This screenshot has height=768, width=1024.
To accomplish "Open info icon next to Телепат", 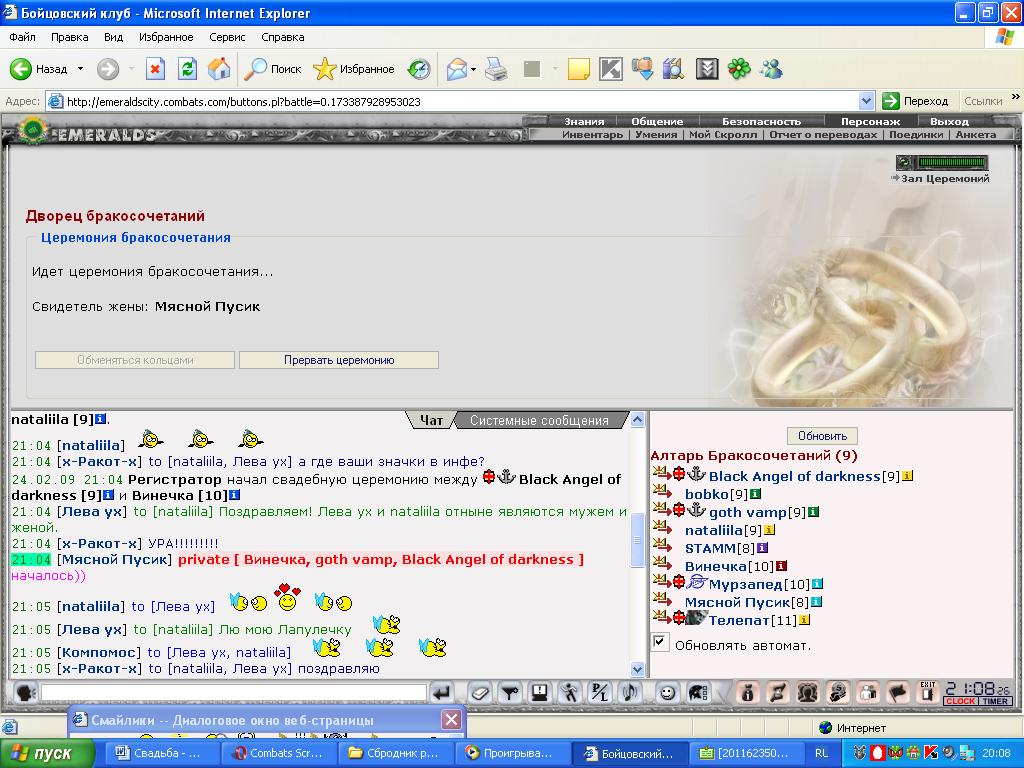I will (805, 620).
